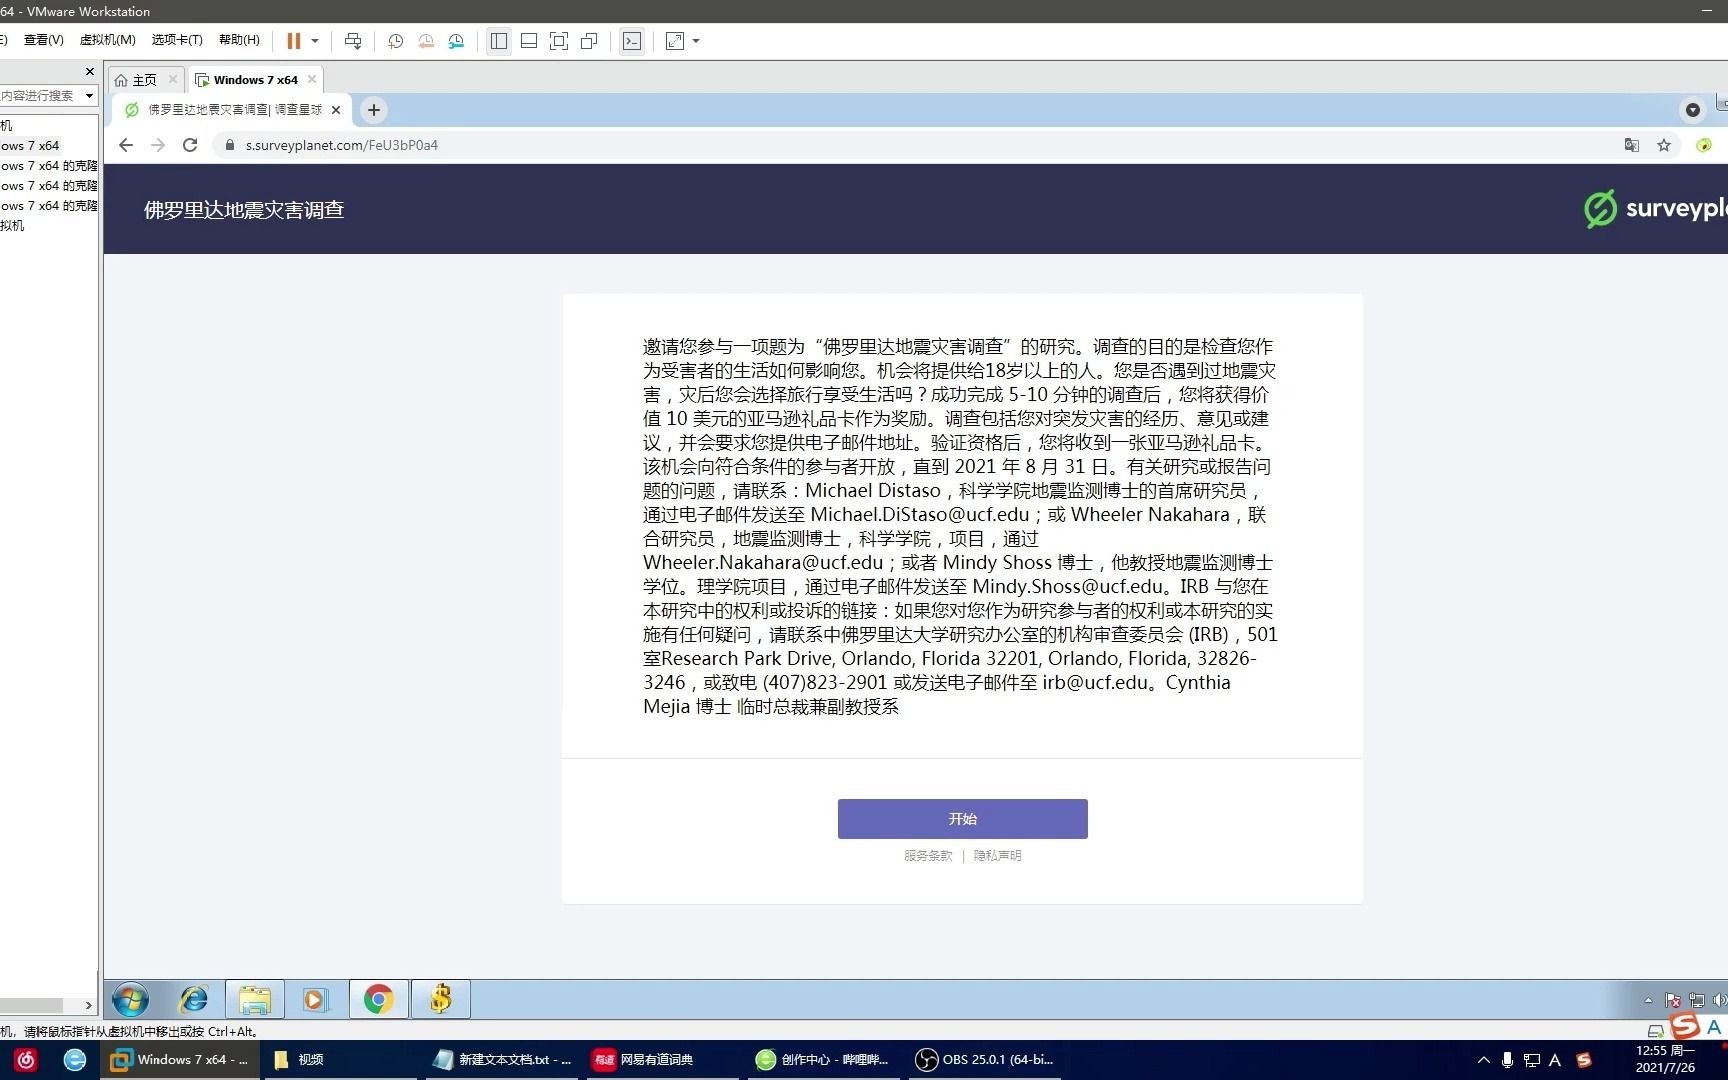The image size is (1728, 1080).
Task: Open the 隐私声明 privacy link
Action: 997,856
